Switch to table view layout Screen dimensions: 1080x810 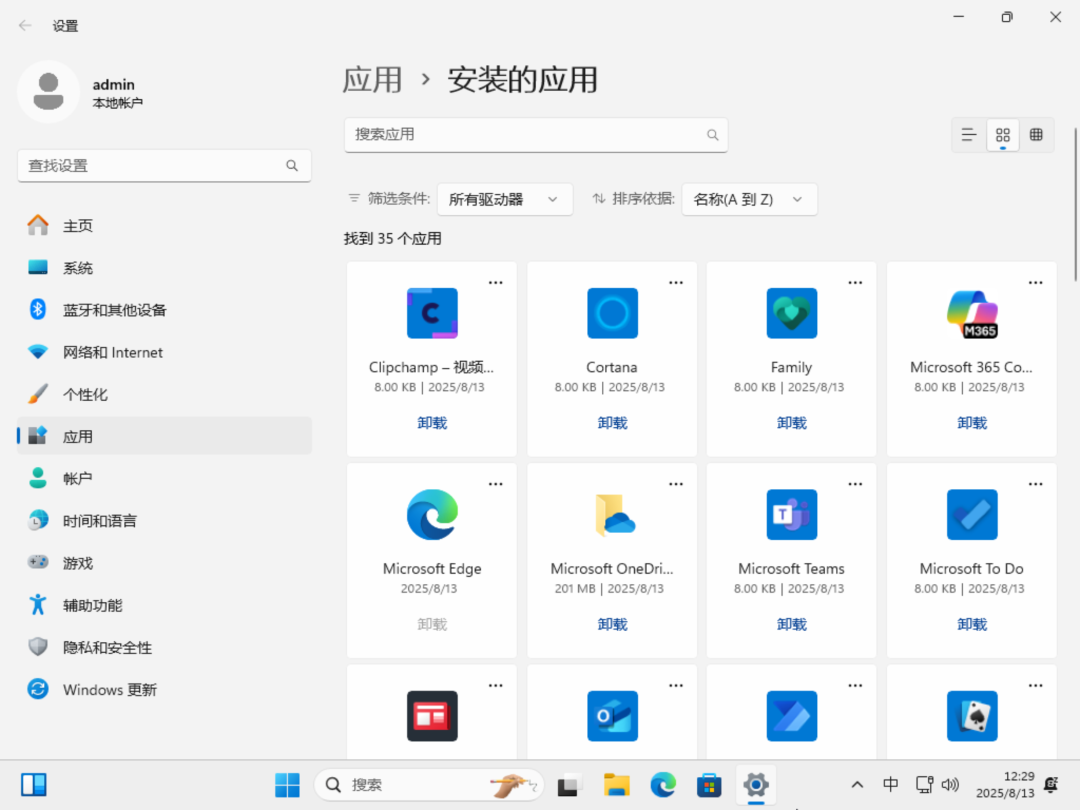[x=1036, y=135]
